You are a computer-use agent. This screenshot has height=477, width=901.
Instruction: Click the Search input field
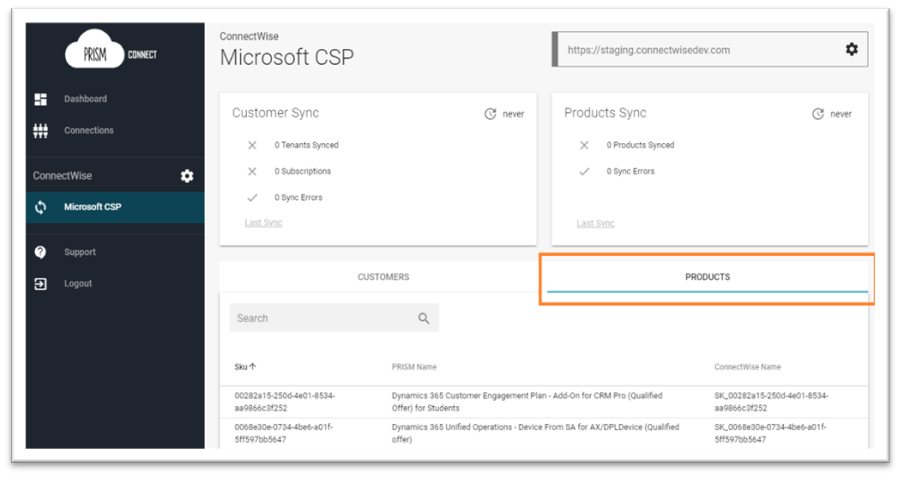pyautogui.click(x=334, y=318)
